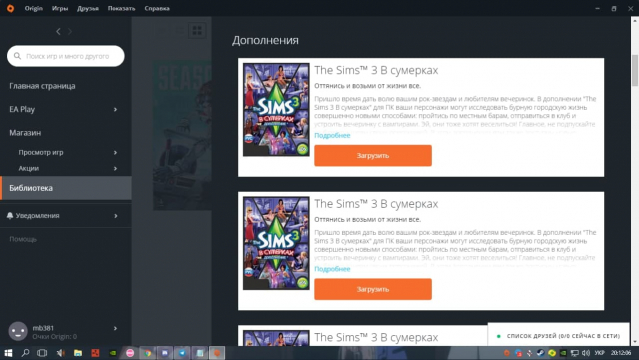This screenshot has height=360, width=639.
Task: Expand the Акции submenu arrow
Action: tap(115, 168)
